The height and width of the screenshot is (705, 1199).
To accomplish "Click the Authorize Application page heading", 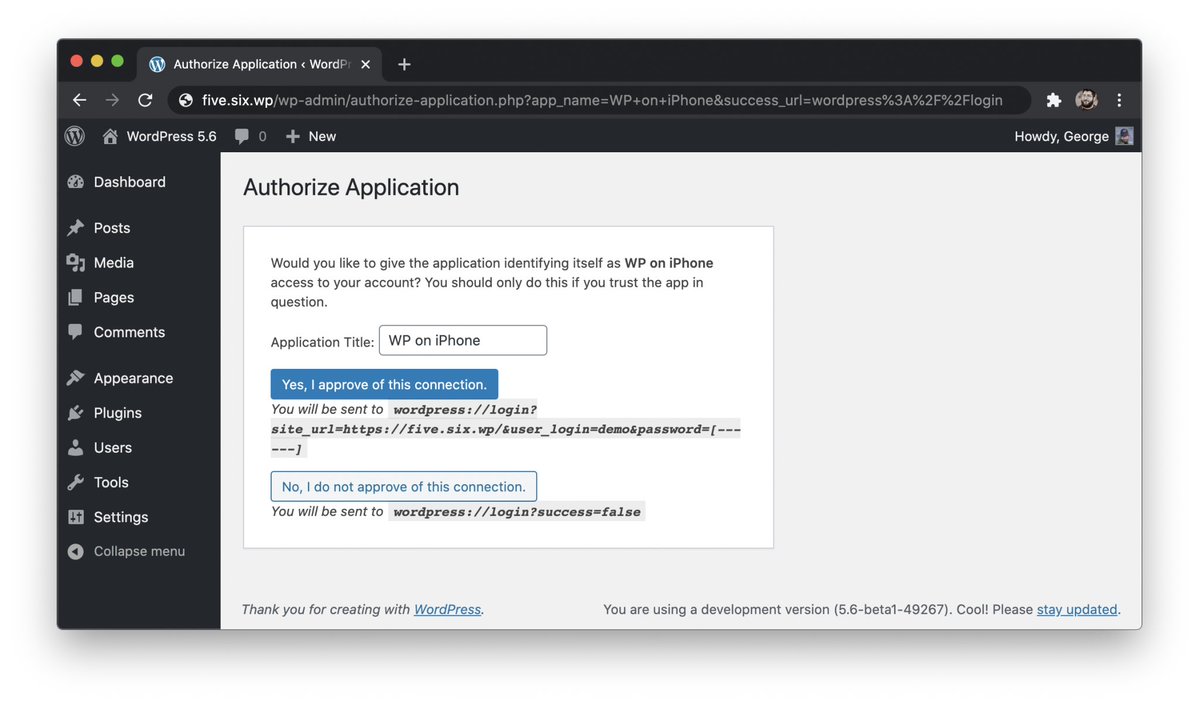I will coord(351,187).
